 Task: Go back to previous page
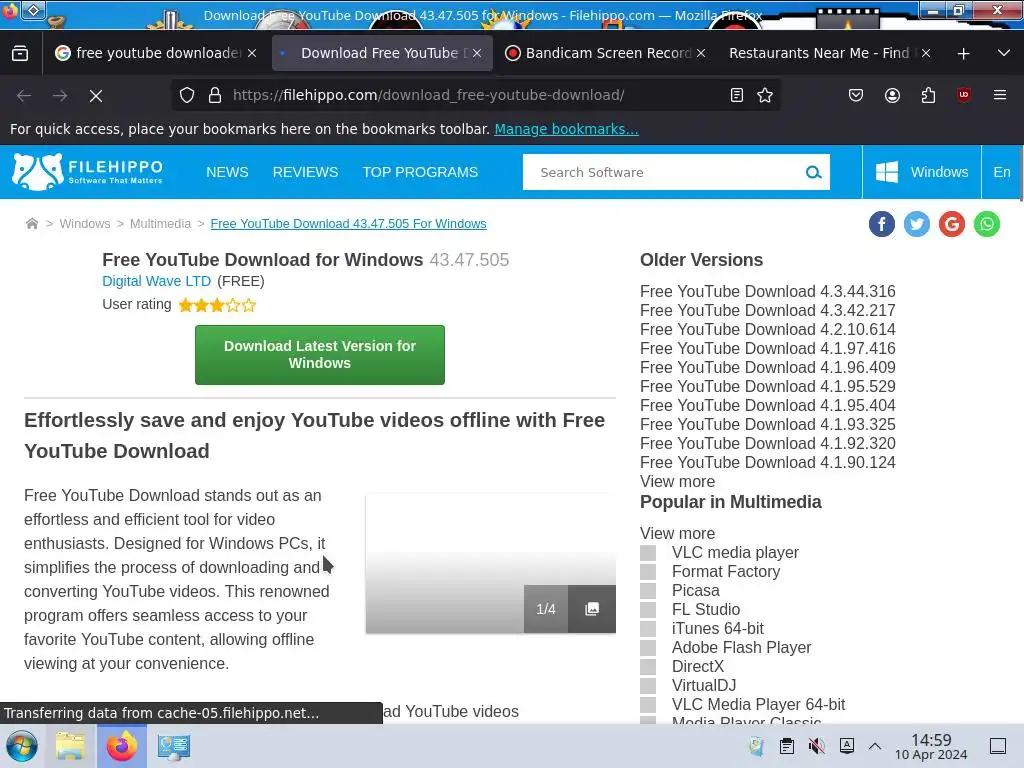point(24,96)
